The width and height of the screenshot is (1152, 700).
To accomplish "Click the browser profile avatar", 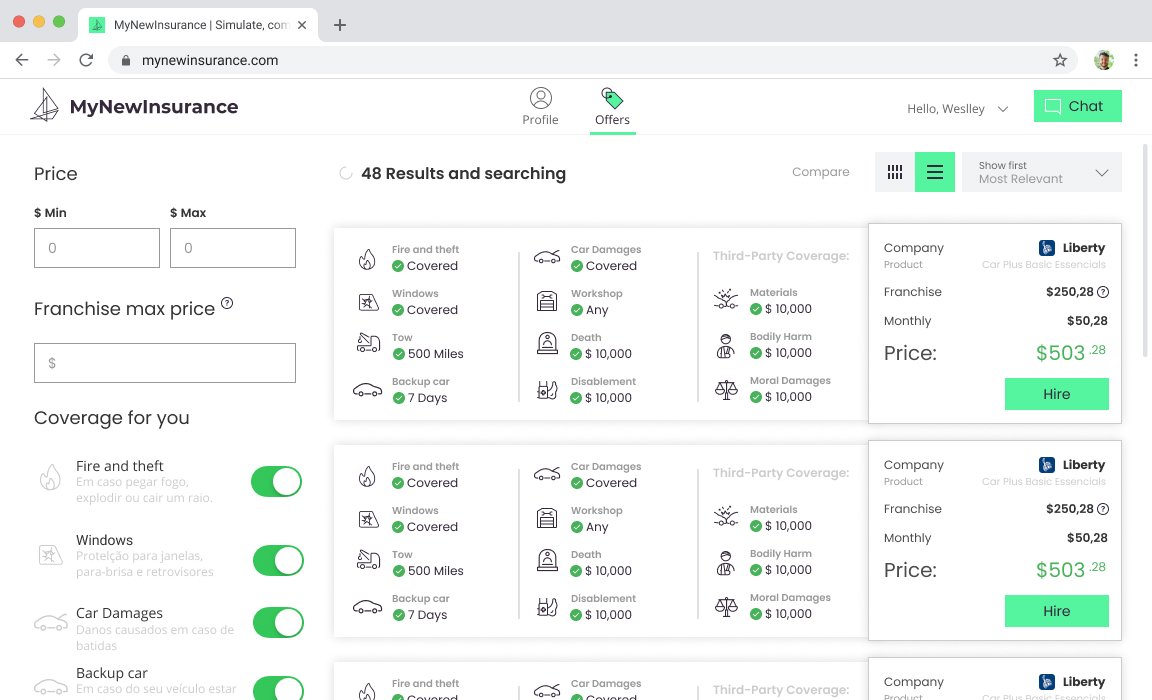I will [x=1104, y=60].
